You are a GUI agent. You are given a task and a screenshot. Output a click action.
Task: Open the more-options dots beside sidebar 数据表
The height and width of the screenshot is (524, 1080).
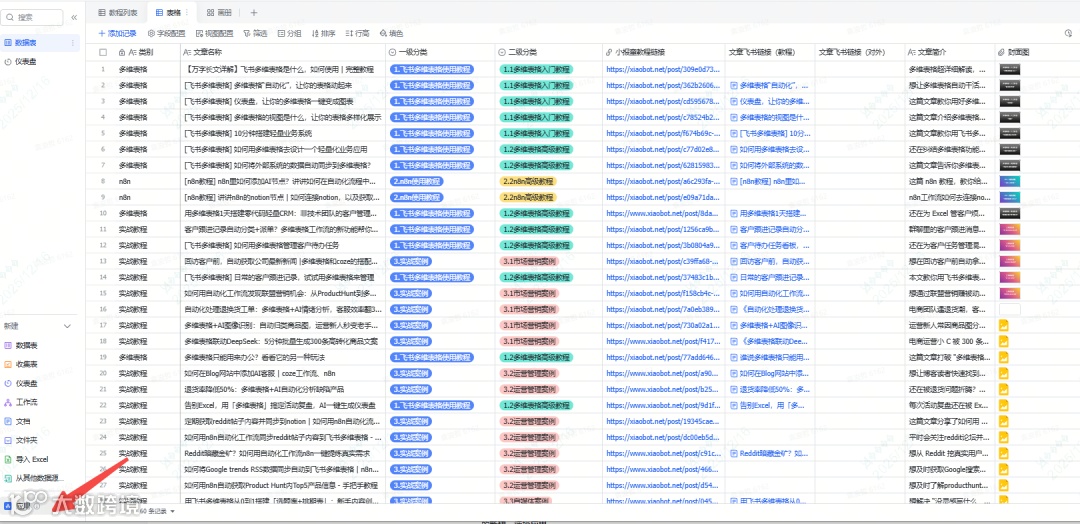click(74, 43)
